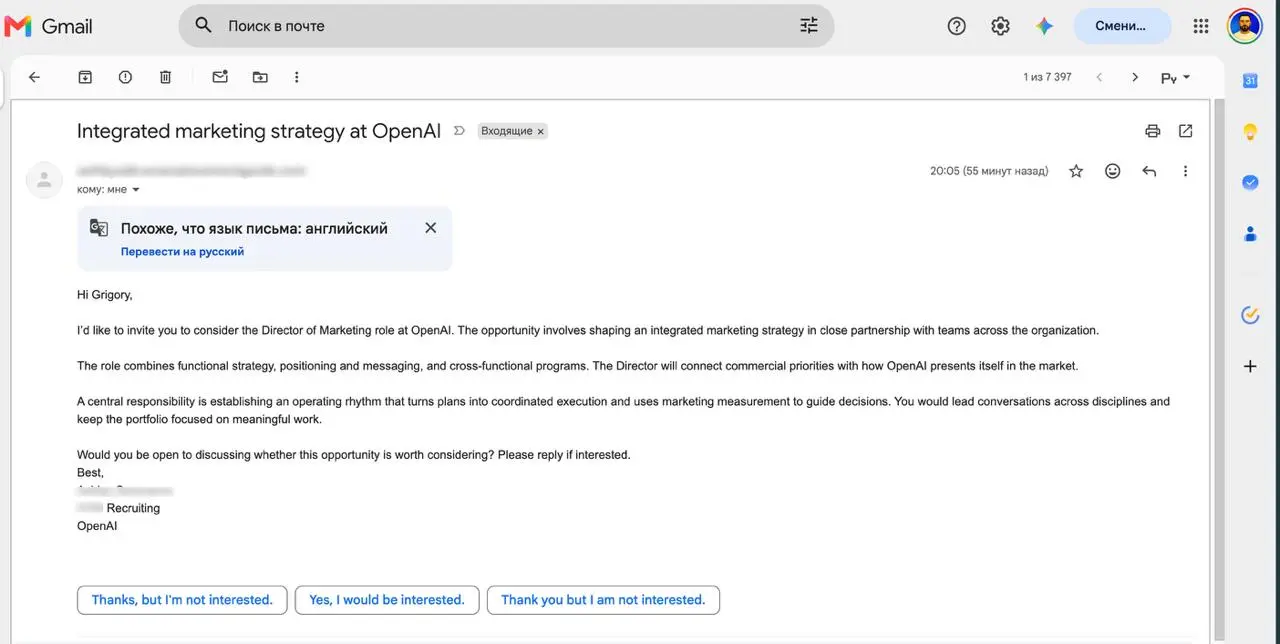Click the search magnifier icon
1280x644 pixels.
click(x=203, y=26)
